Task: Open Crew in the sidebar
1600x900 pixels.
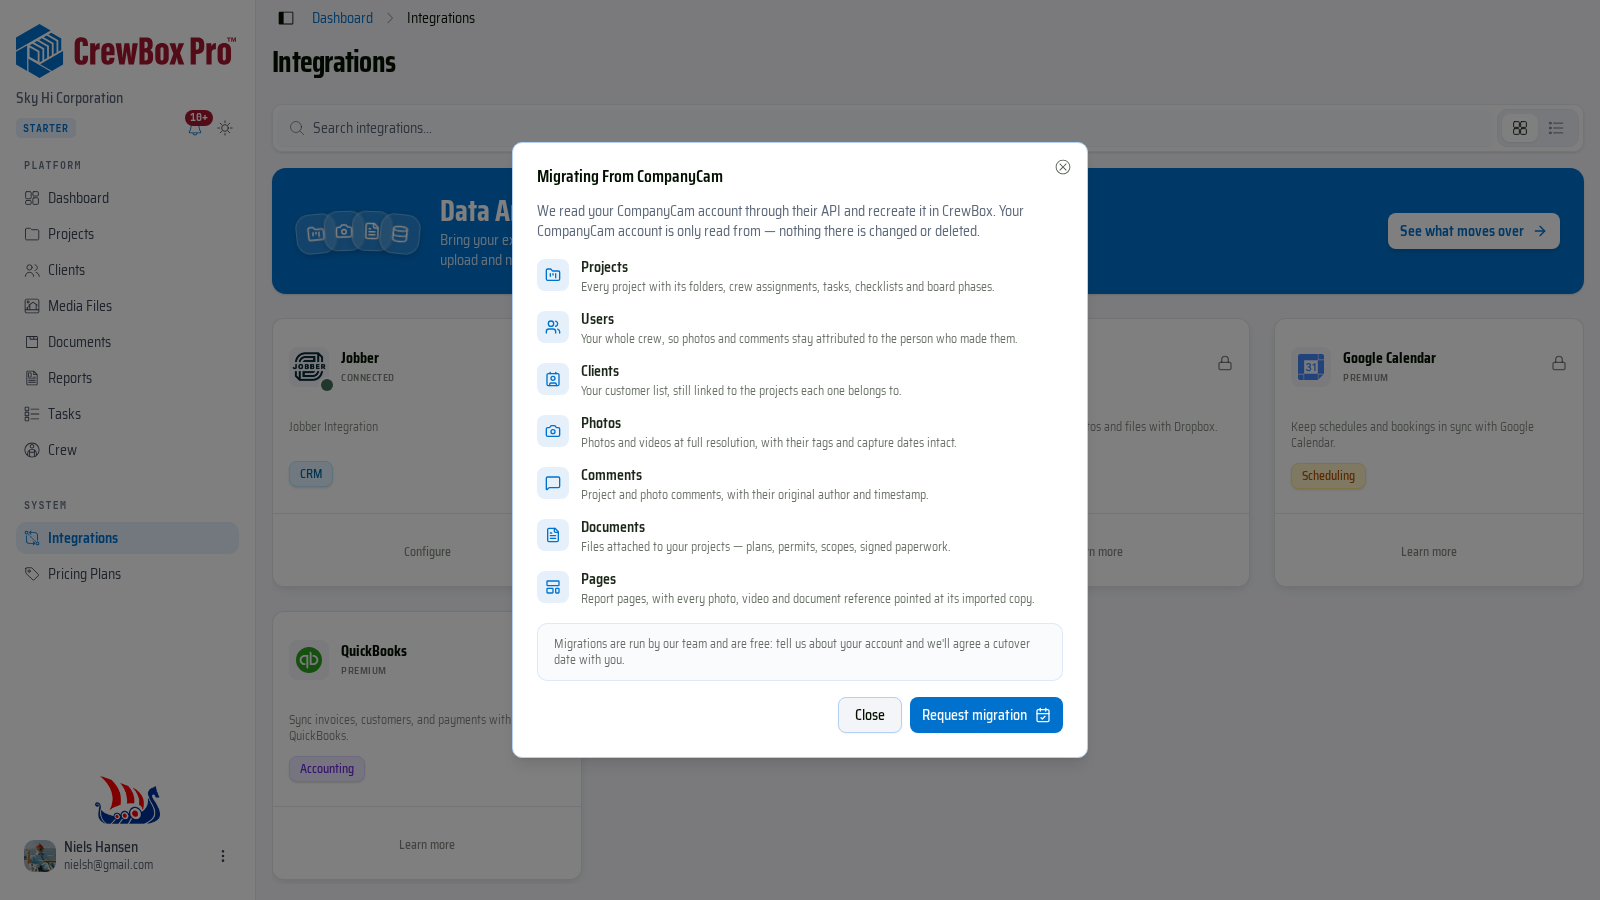Action: pos(127,450)
